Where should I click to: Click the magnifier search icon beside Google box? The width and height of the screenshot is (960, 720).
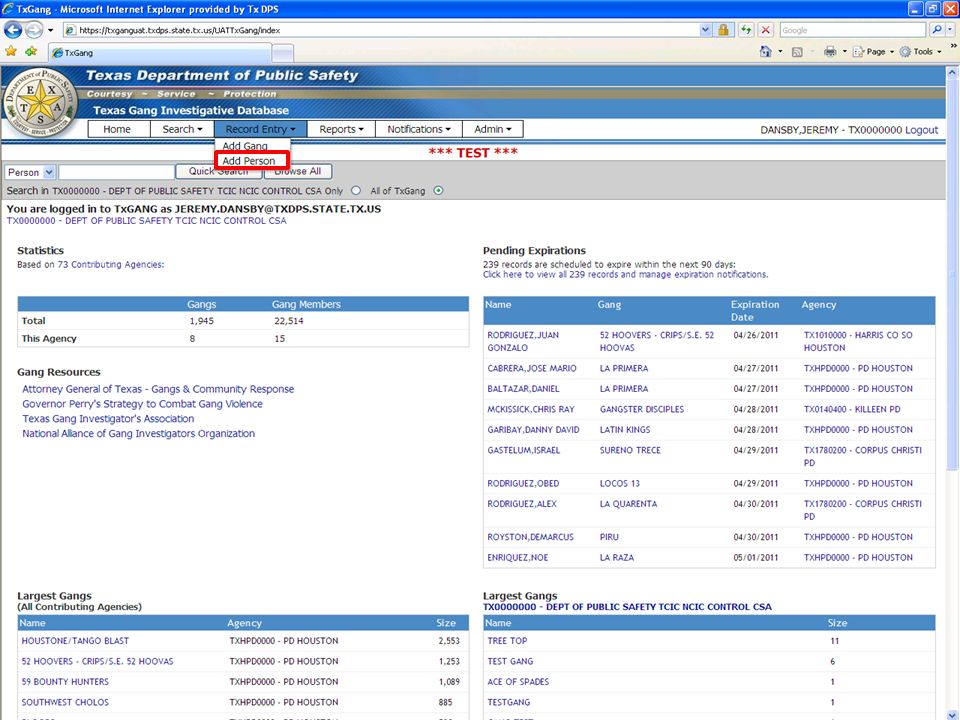936,29
